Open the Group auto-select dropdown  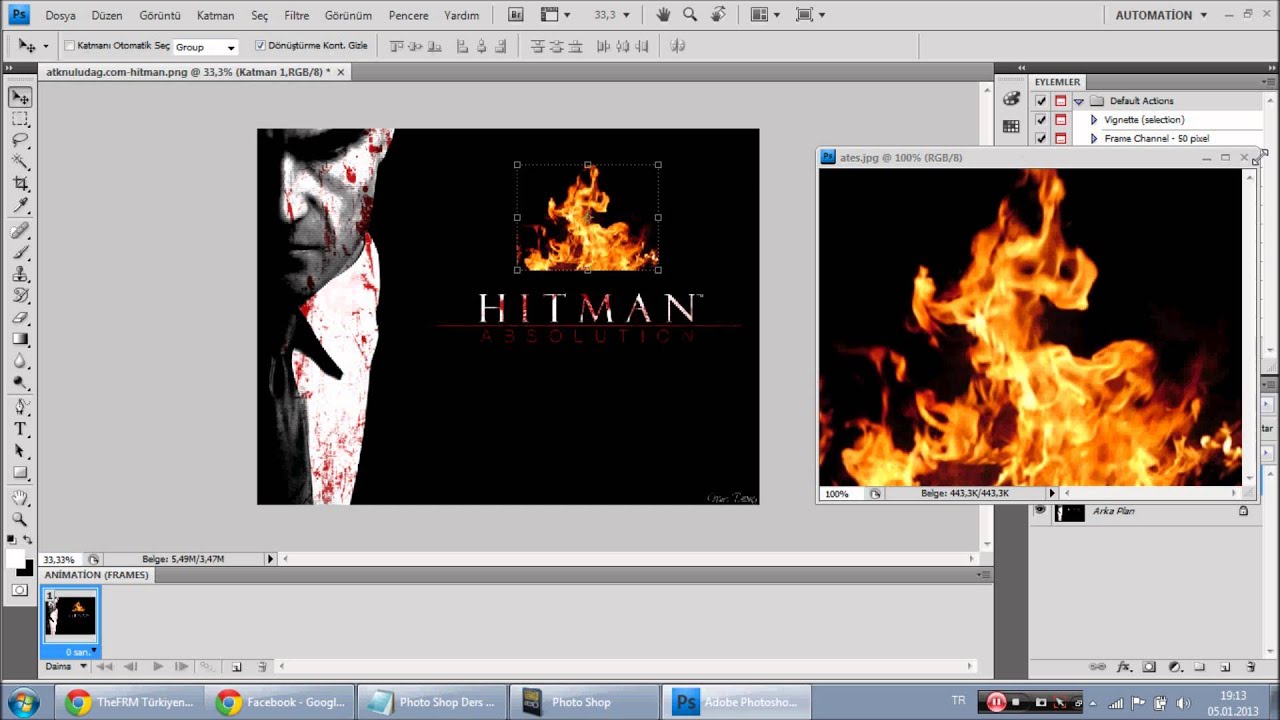[x=205, y=47]
